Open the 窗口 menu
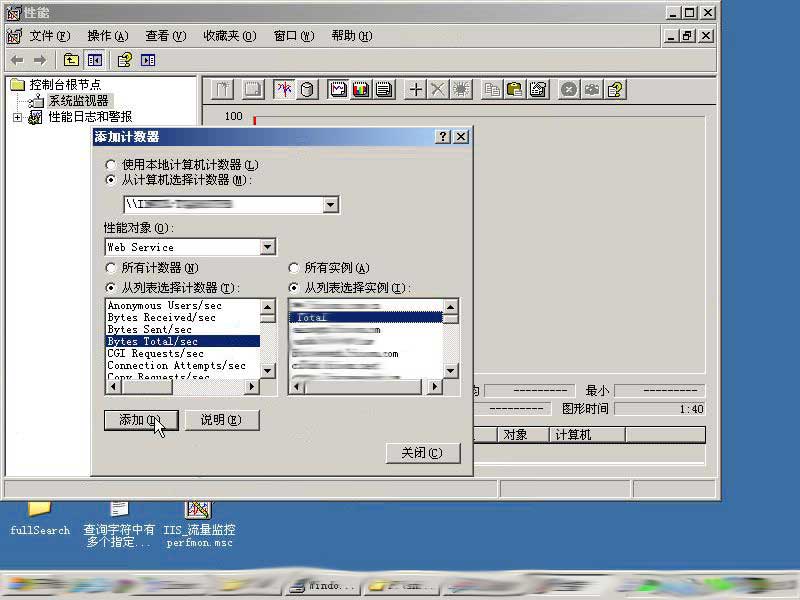The image size is (800, 600). [x=294, y=36]
